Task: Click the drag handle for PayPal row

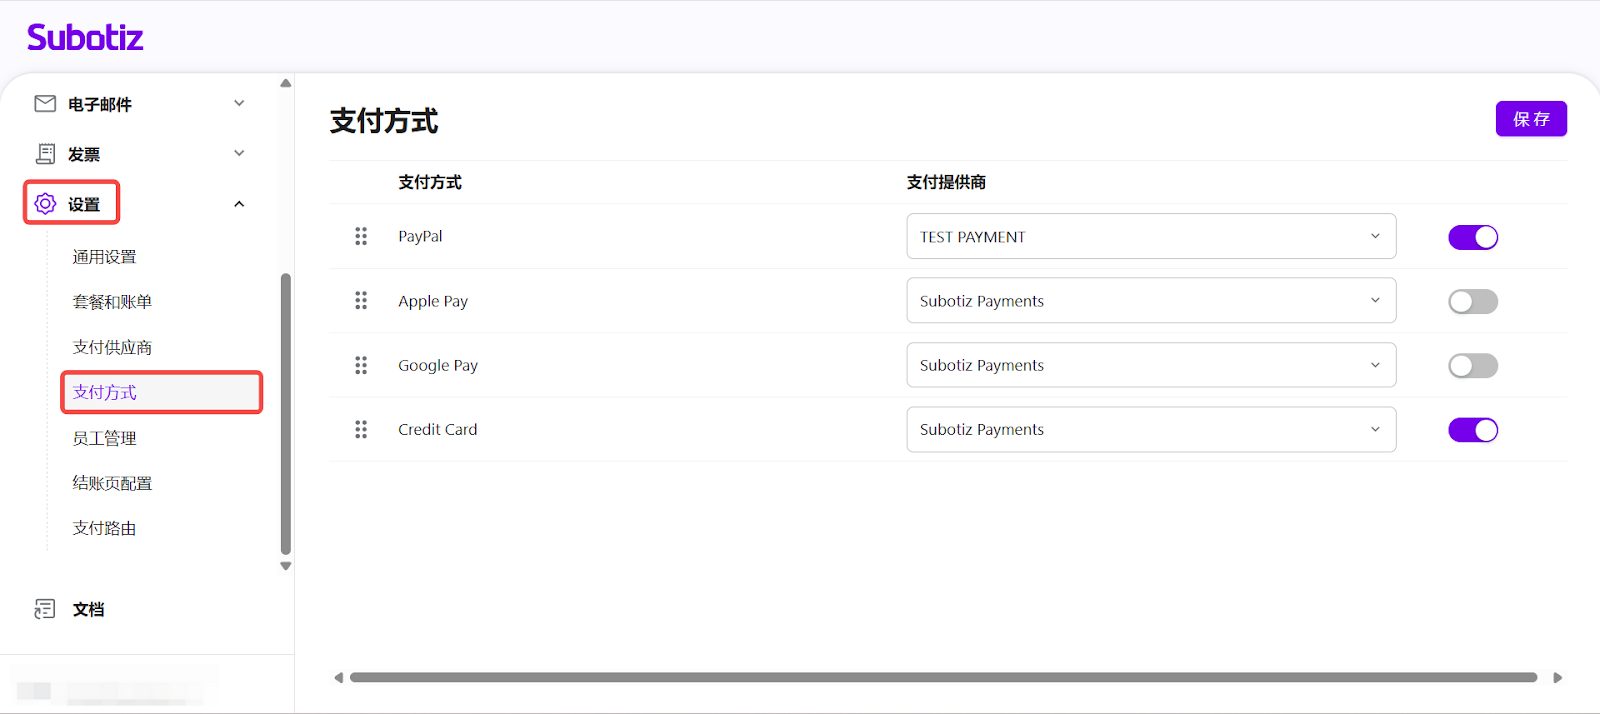Action: pyautogui.click(x=361, y=236)
